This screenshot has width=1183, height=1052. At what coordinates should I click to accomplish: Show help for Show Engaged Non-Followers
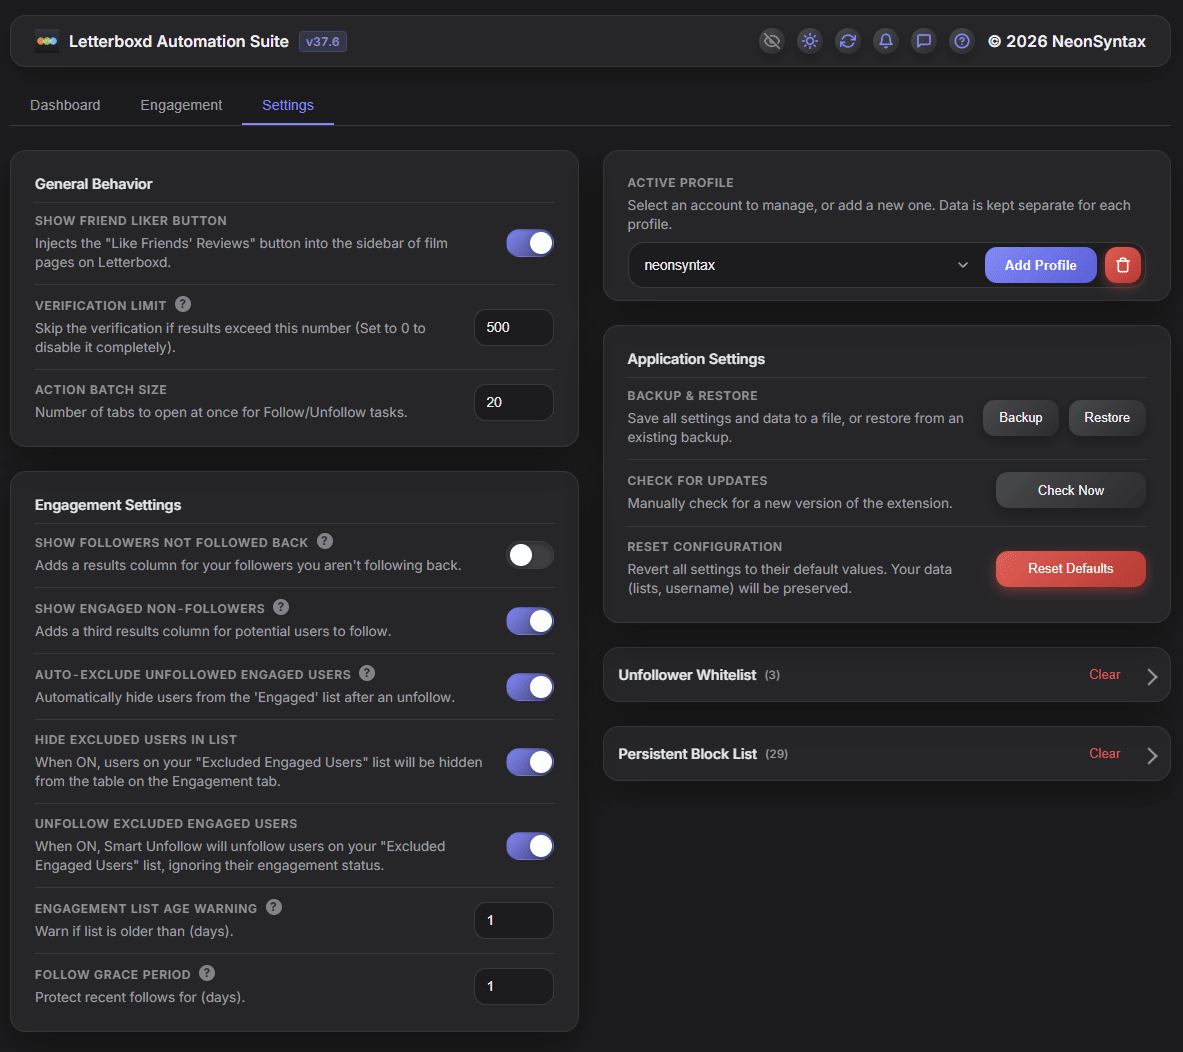click(x=281, y=607)
